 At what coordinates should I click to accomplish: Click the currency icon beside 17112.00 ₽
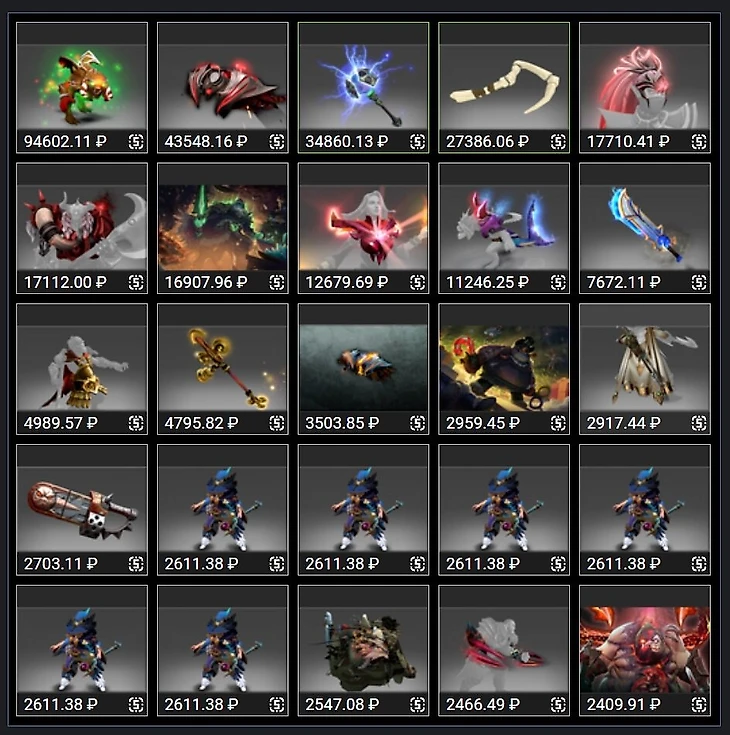click(136, 282)
